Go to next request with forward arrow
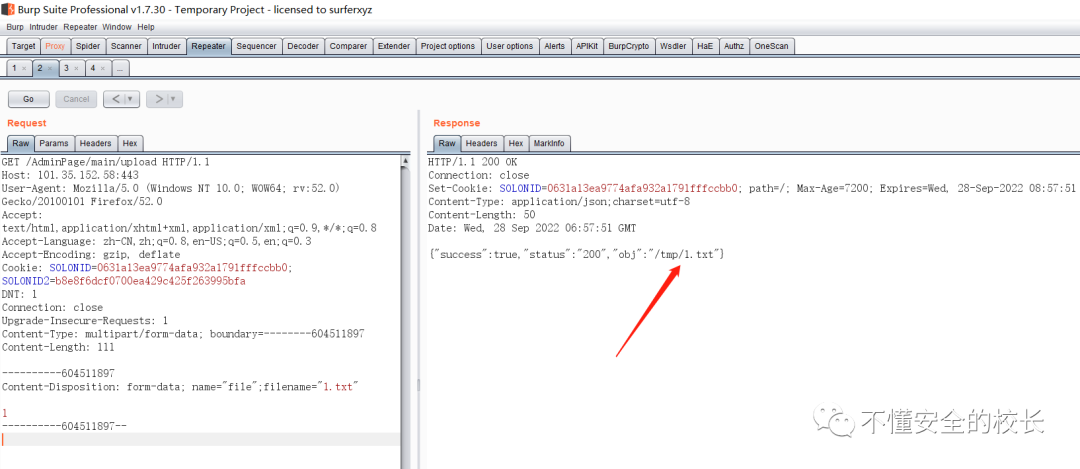Viewport: 1080px width, 469px height. coord(158,99)
